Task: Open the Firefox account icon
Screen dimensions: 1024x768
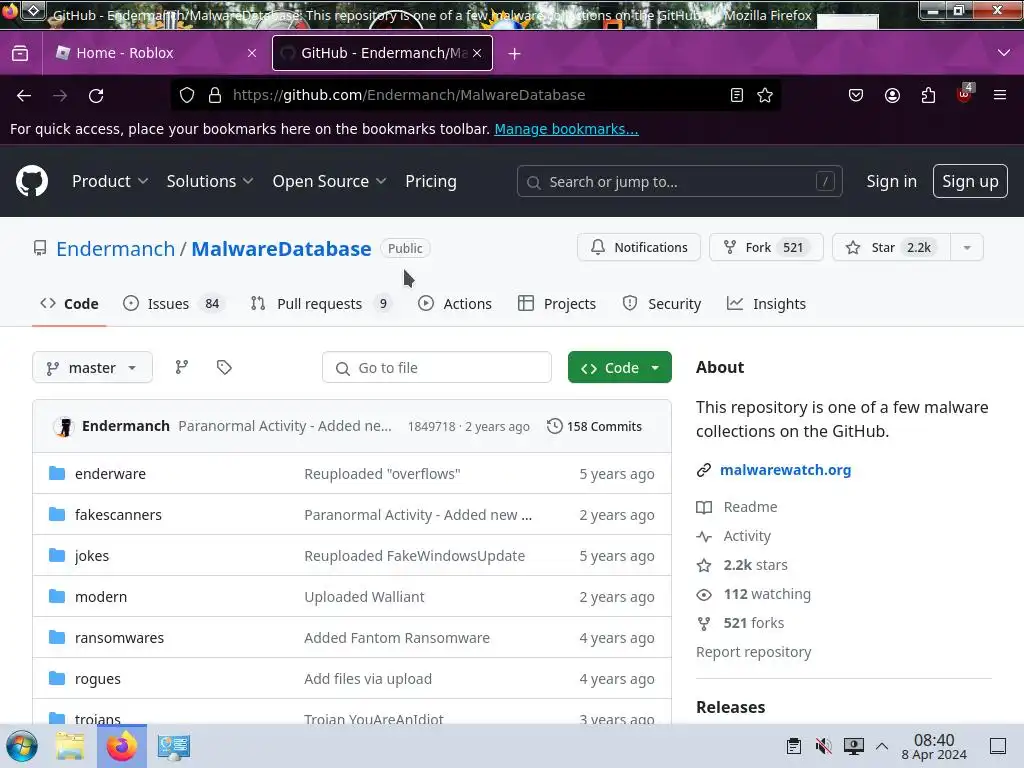Action: [892, 95]
